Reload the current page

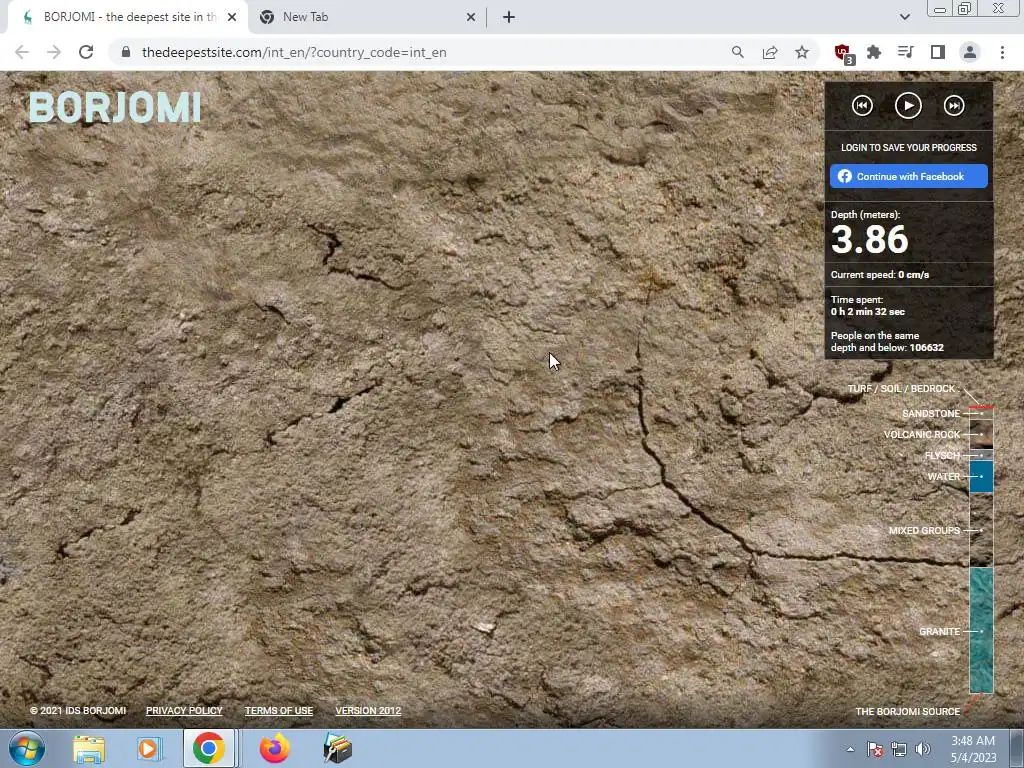pyautogui.click(x=86, y=52)
